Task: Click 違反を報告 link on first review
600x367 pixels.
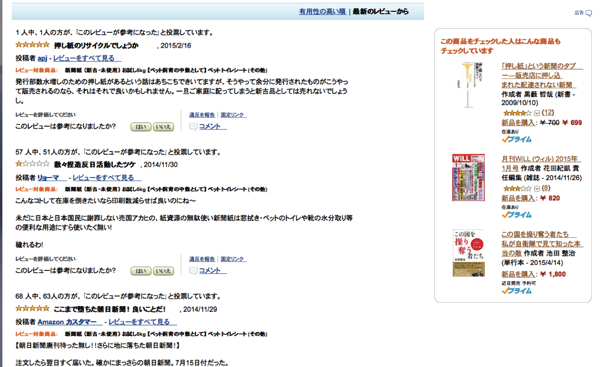Action: click(202, 115)
